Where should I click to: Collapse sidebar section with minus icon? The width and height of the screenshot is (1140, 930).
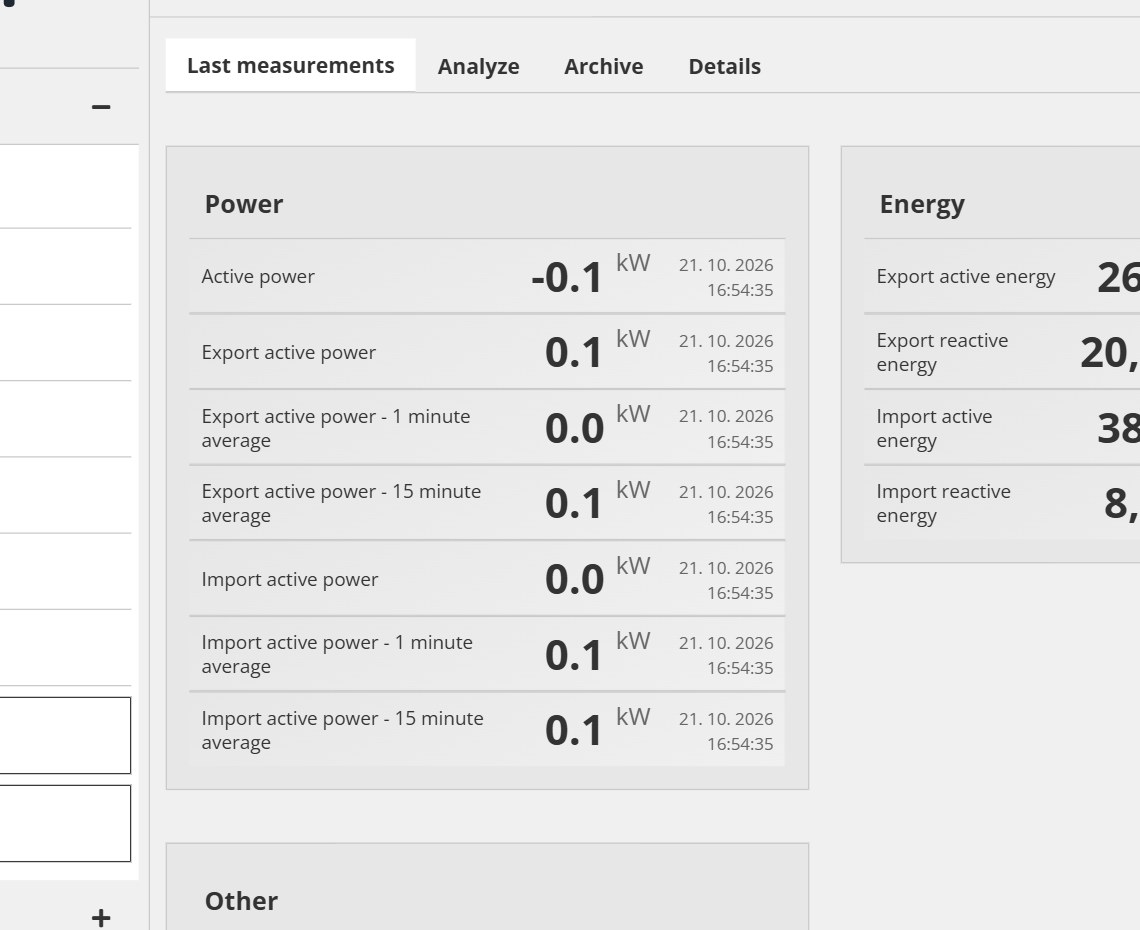pos(101,107)
